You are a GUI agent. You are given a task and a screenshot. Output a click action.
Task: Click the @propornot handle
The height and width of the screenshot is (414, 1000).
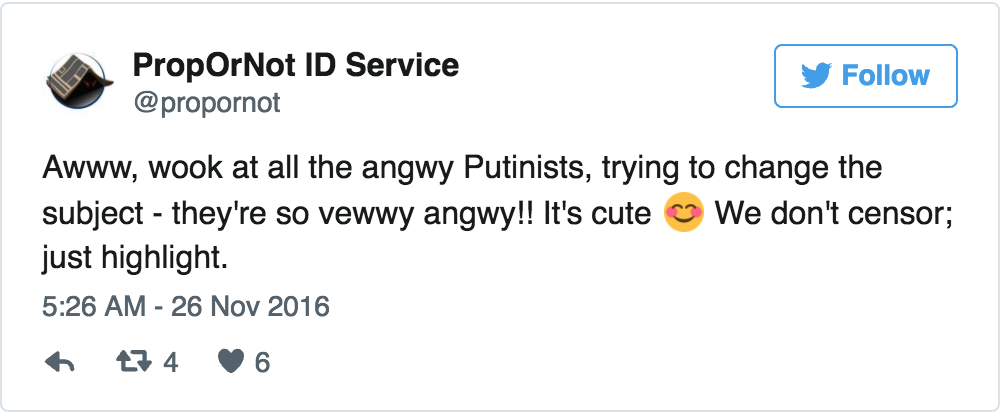point(206,103)
